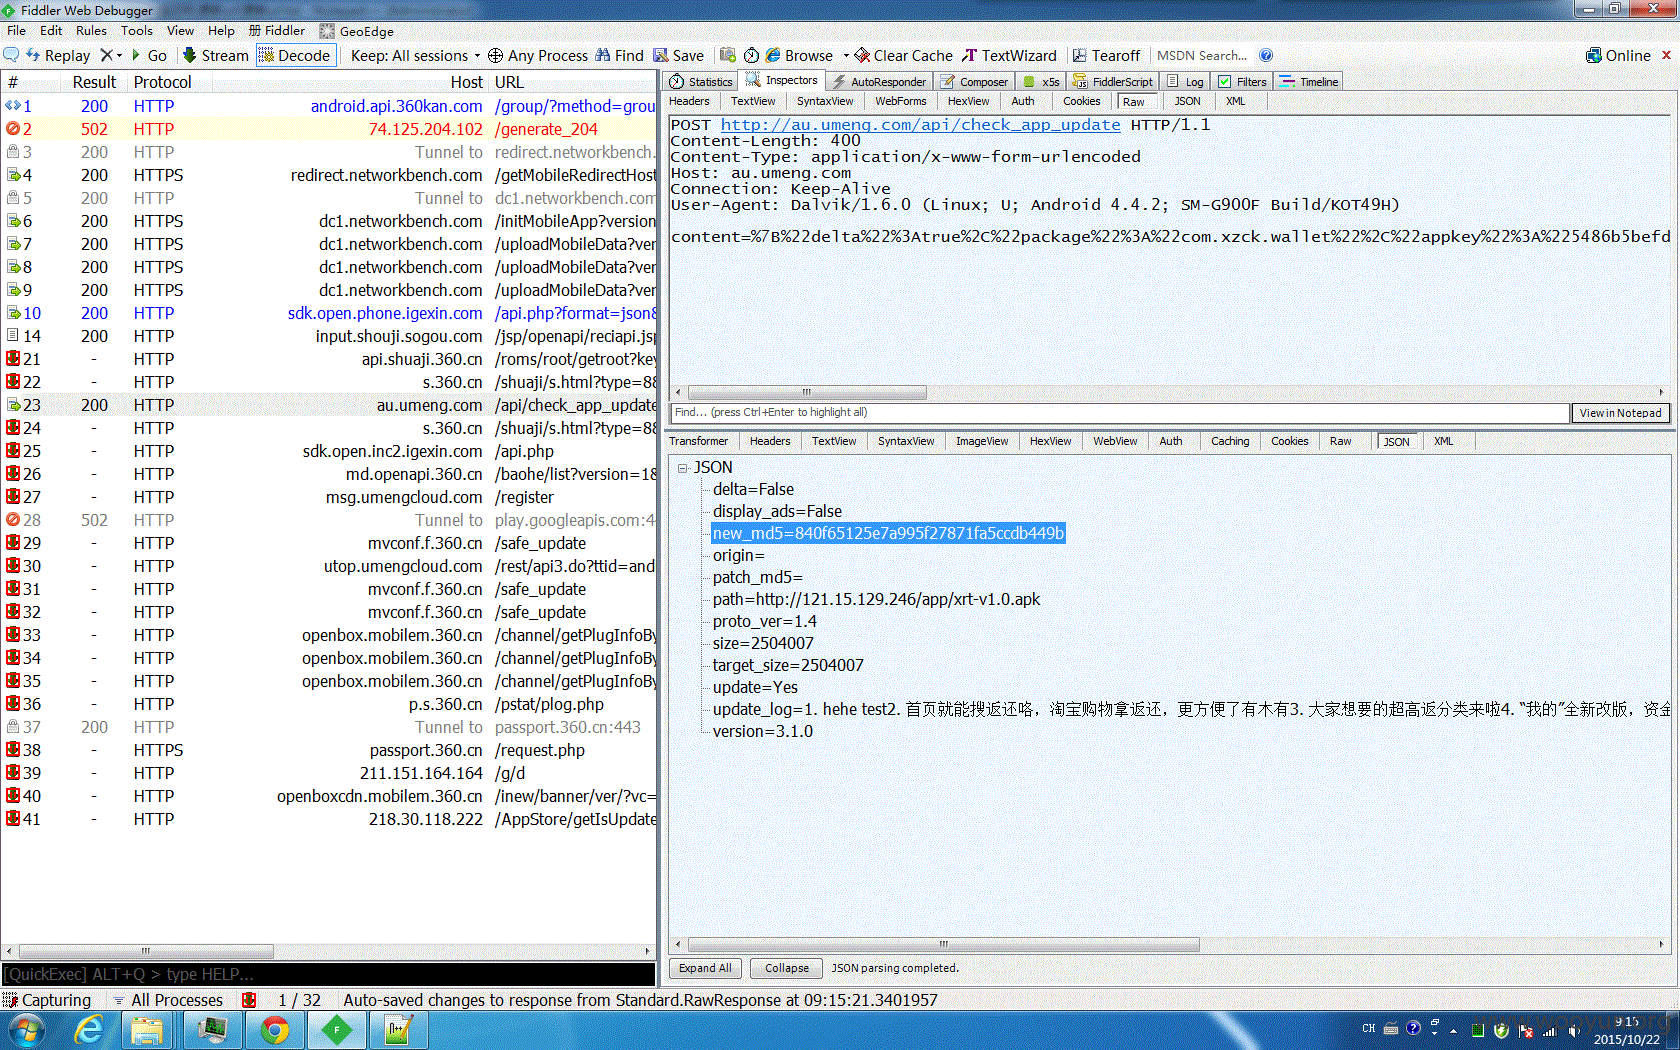Click the MSDN Search field

click(1202, 55)
